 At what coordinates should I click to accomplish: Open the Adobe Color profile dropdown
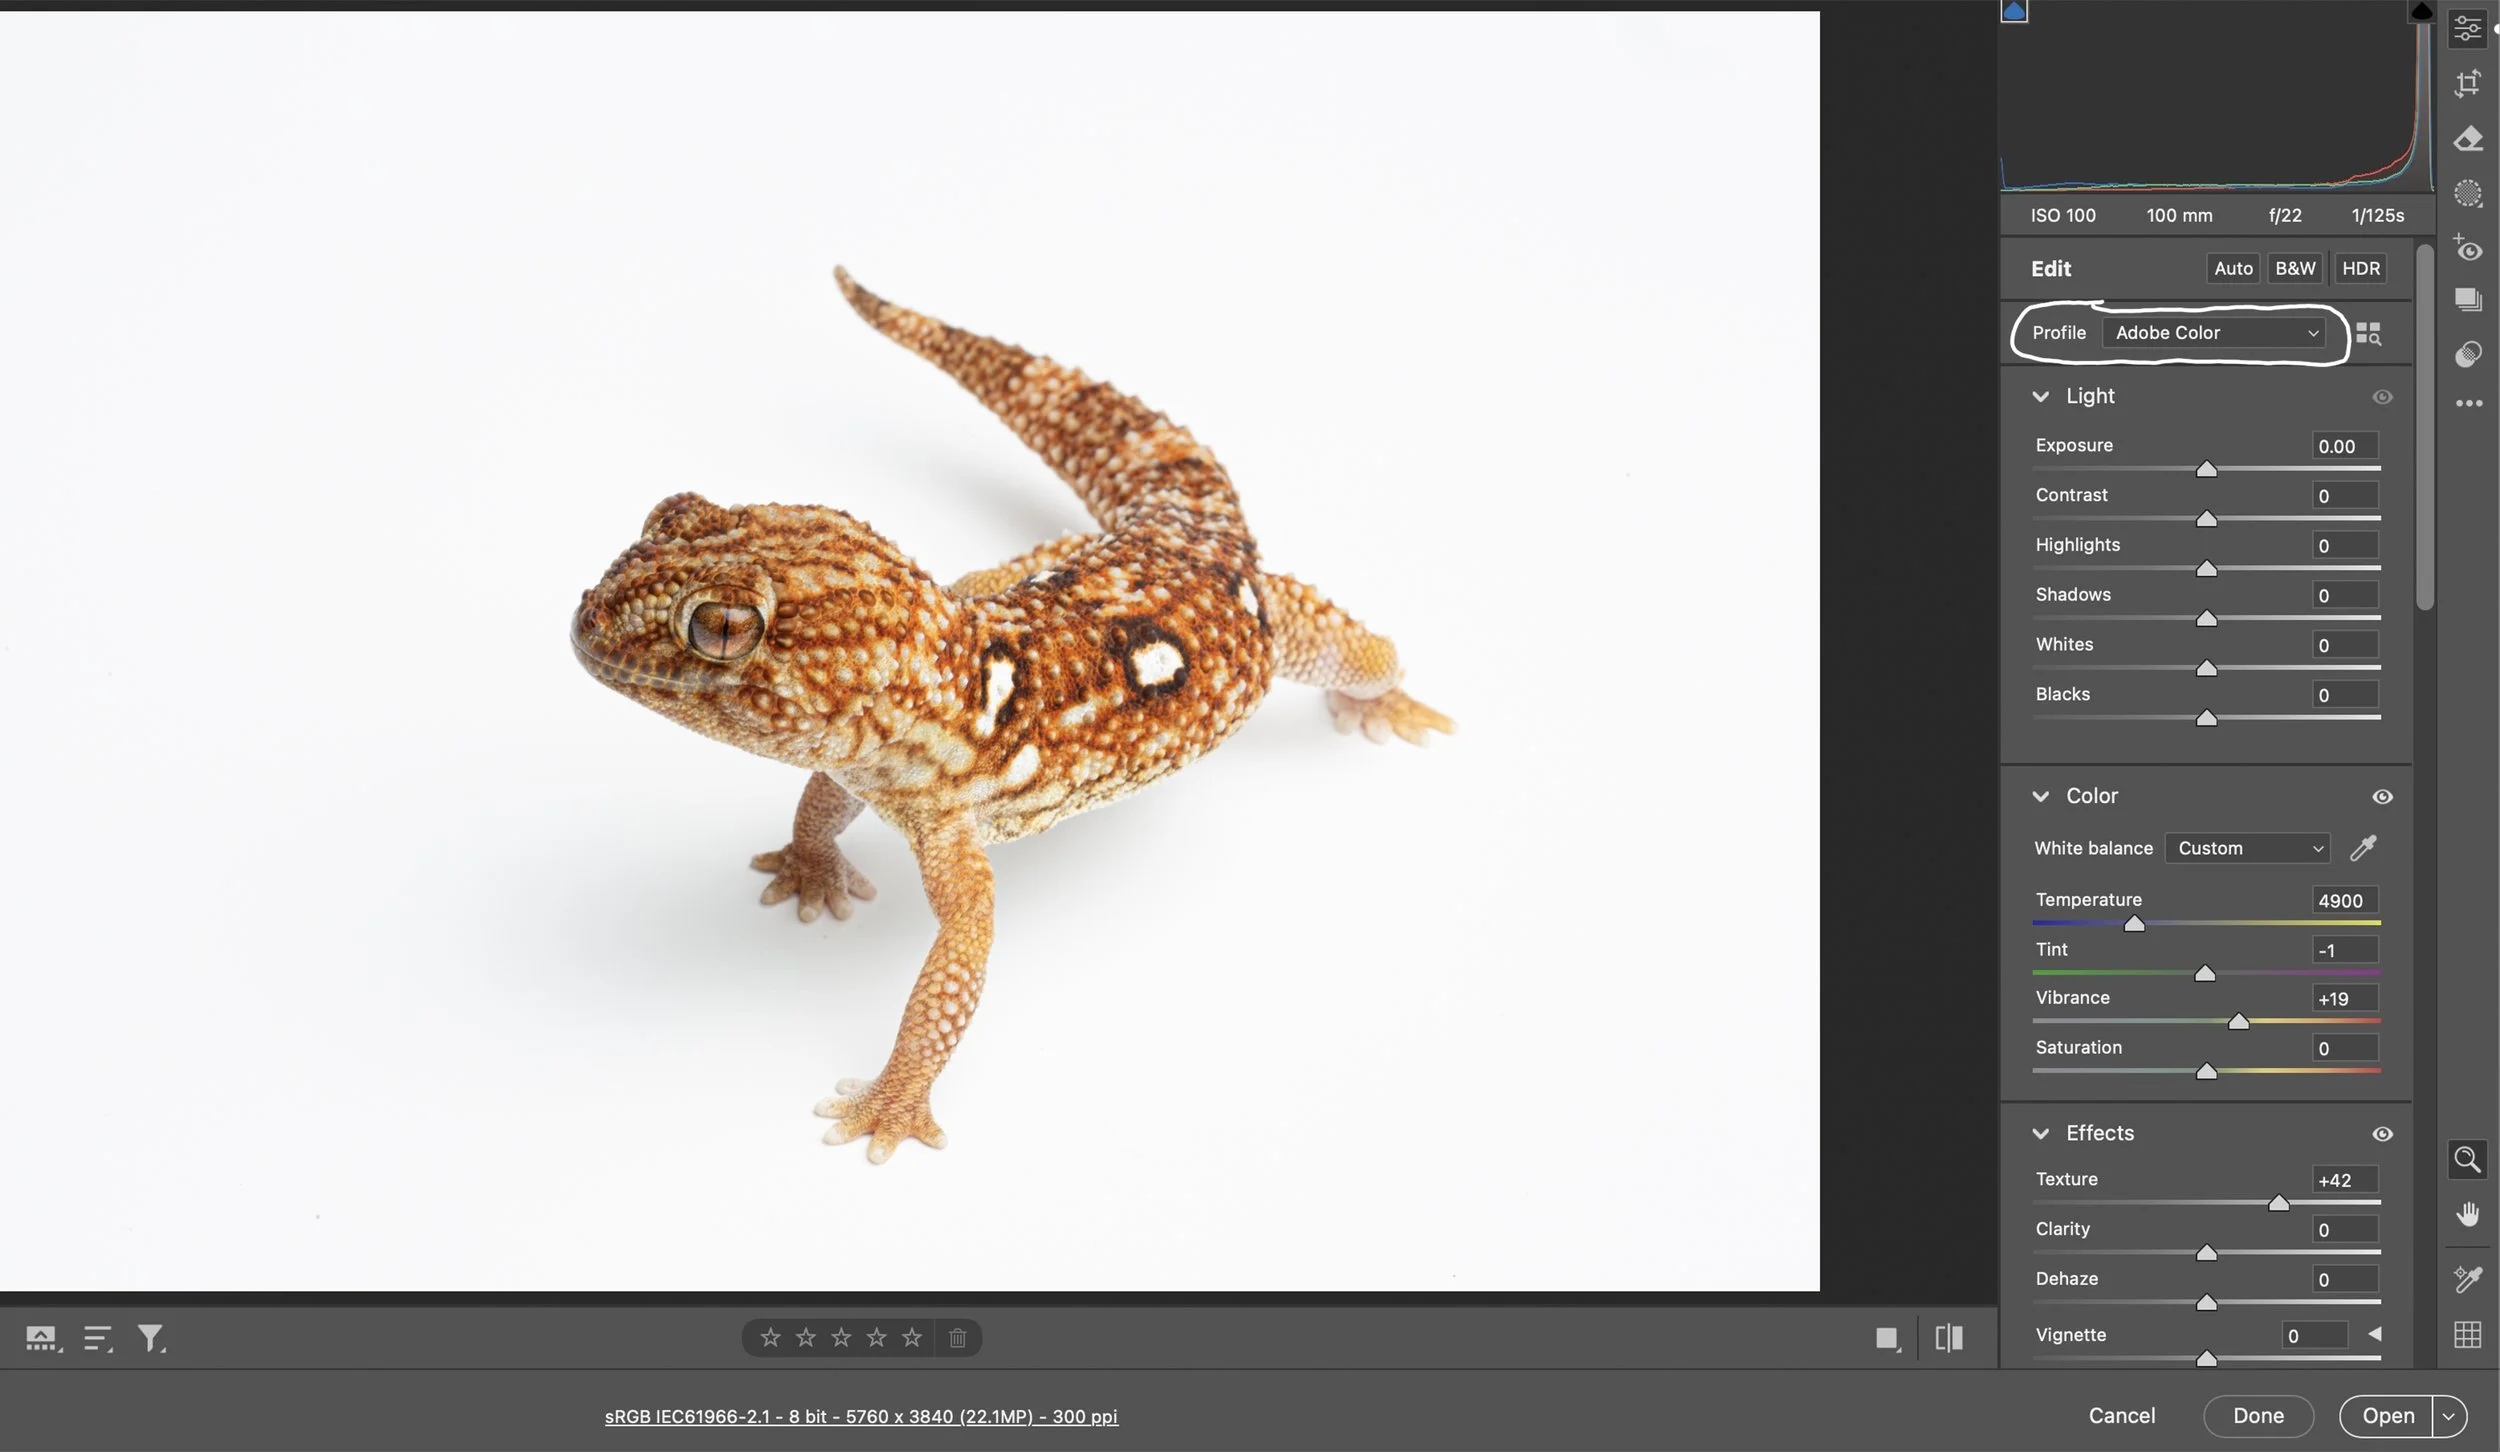(2214, 333)
